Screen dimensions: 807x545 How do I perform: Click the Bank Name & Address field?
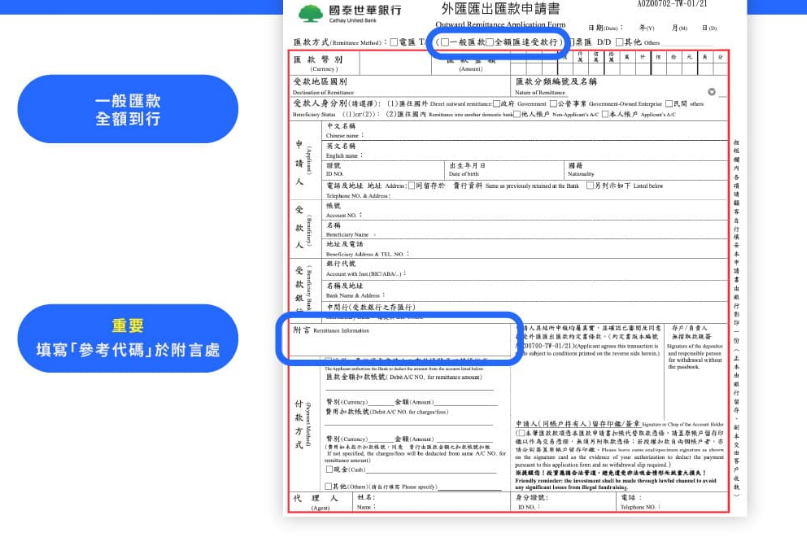tap(524, 291)
